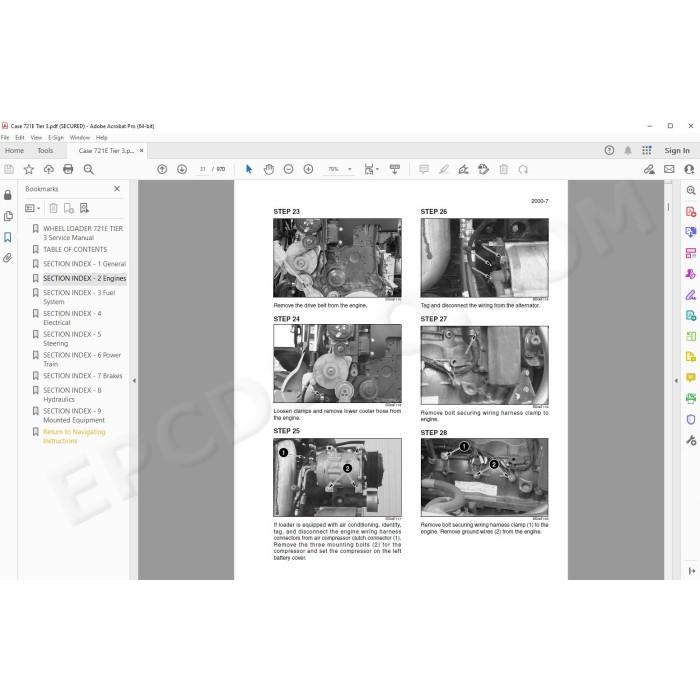This screenshot has width=700, height=700.
Task: Click the Save file icon
Action: click(9, 169)
